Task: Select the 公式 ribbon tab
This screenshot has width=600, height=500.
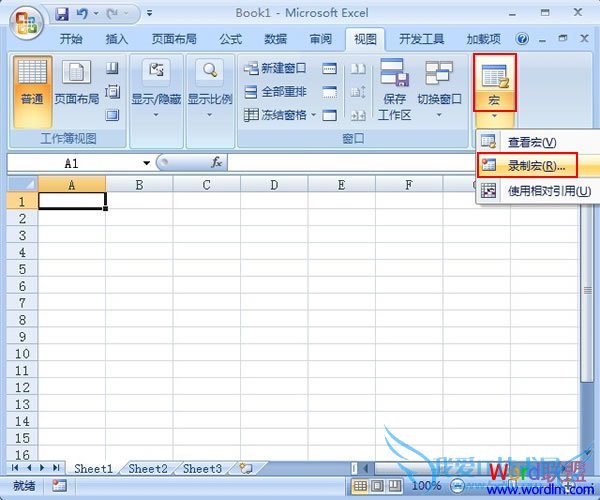Action: tap(230, 39)
